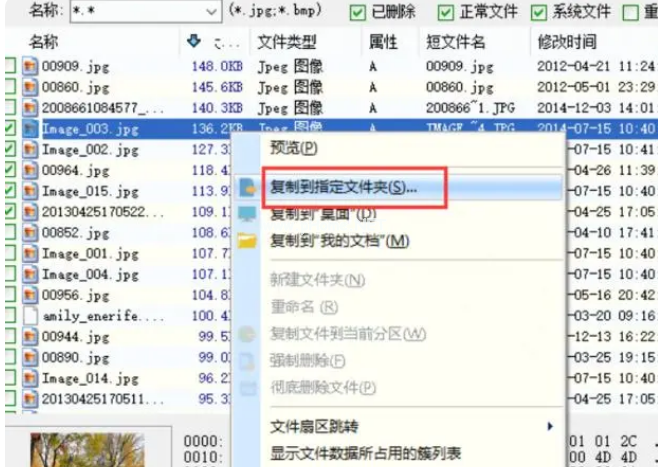Click the 00956.jpg file icon

tap(32, 295)
